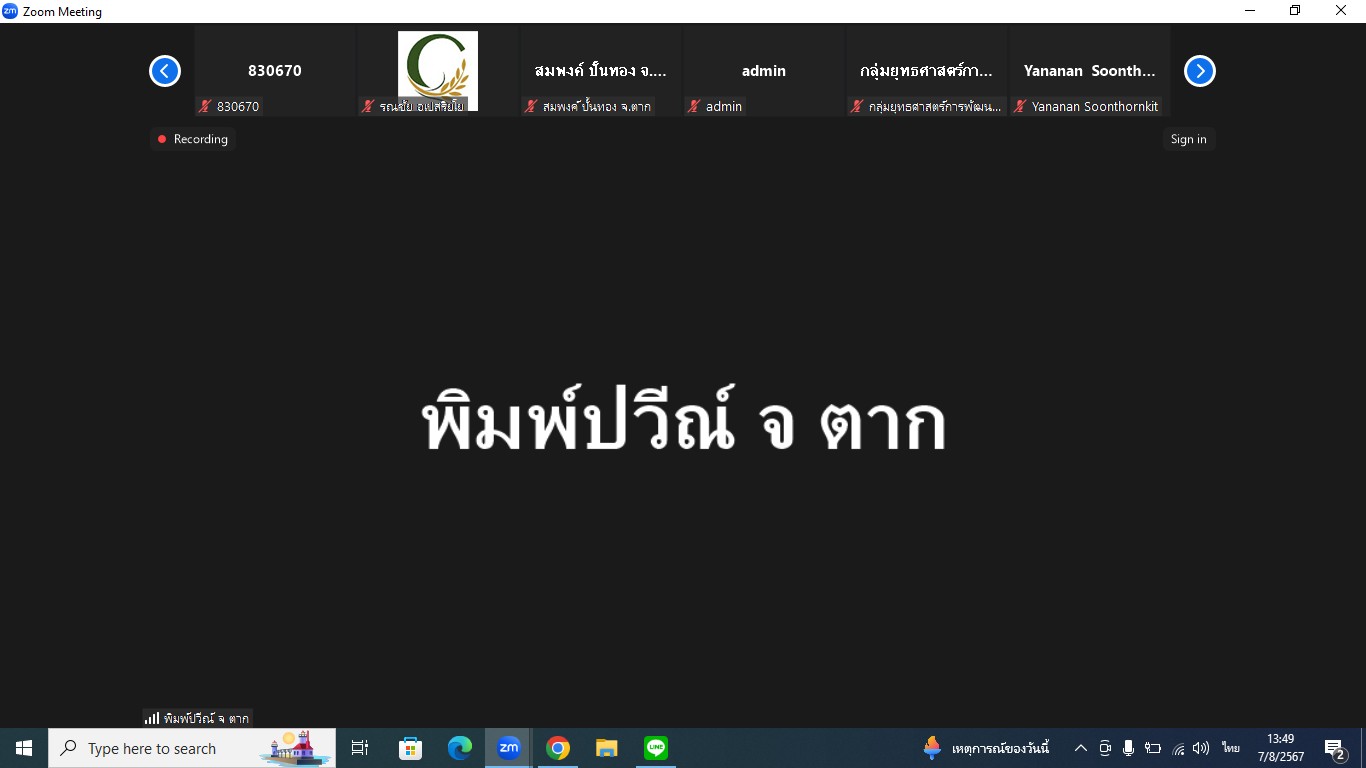Open the LINE app in taskbar

[656, 748]
